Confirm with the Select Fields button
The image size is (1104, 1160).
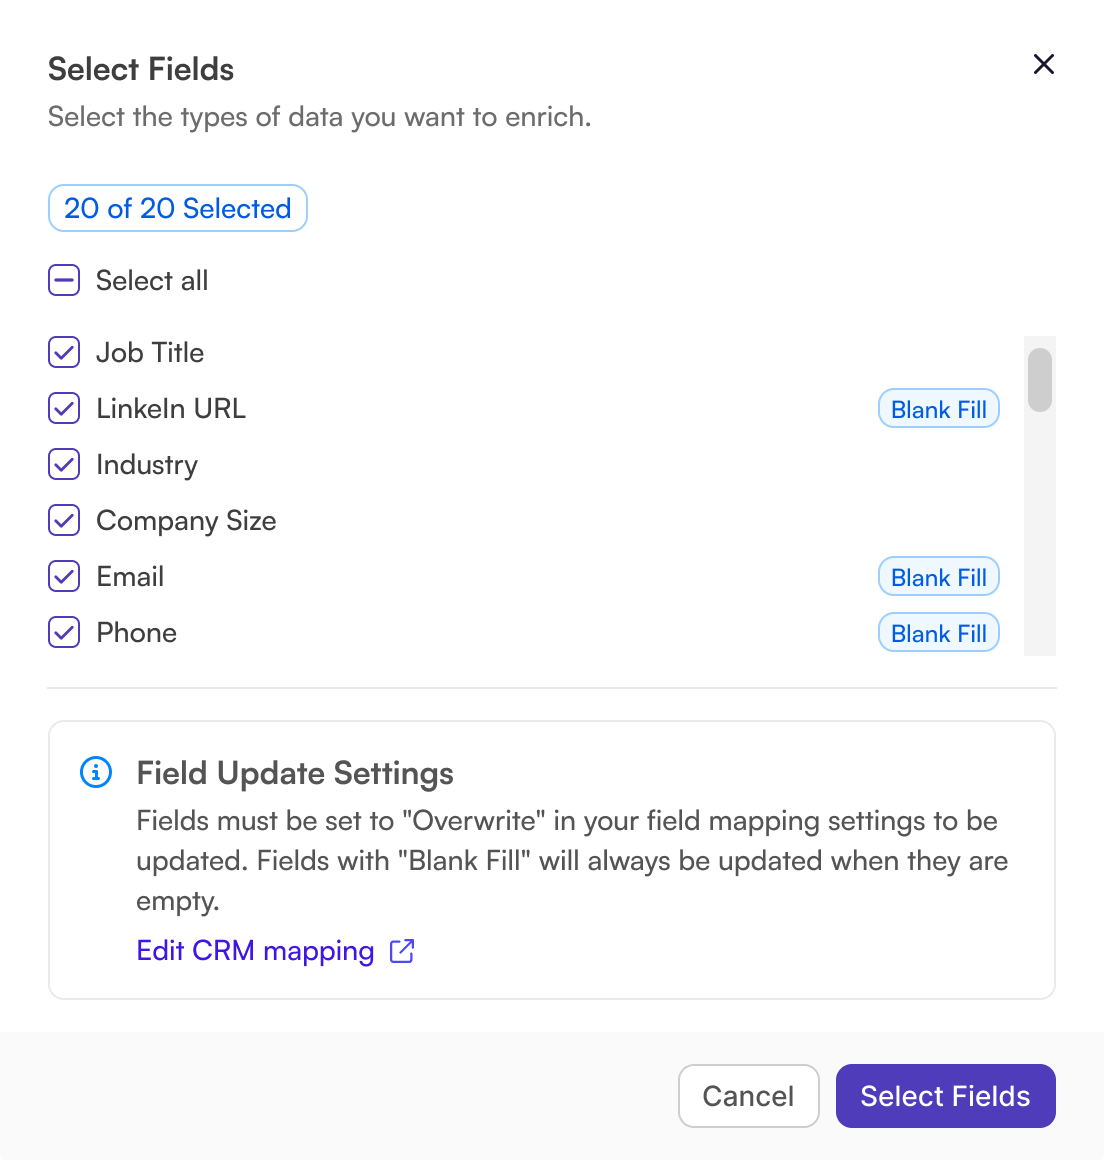click(x=945, y=1096)
